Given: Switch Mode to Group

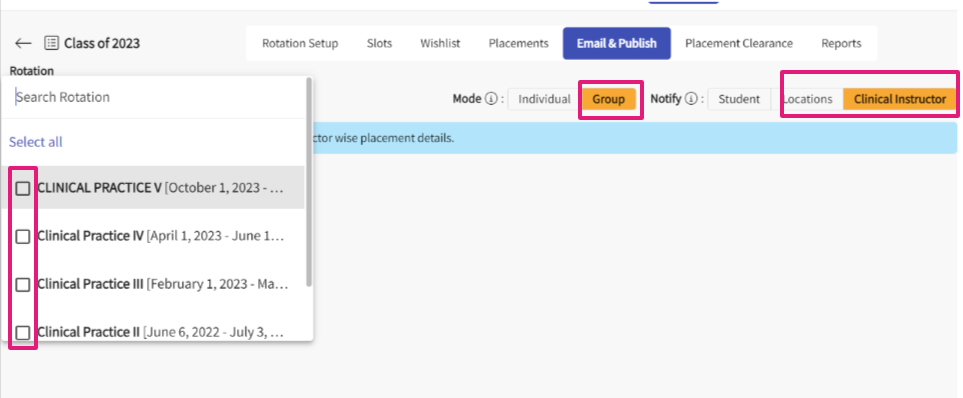Looking at the screenshot, I should click(x=609, y=99).
